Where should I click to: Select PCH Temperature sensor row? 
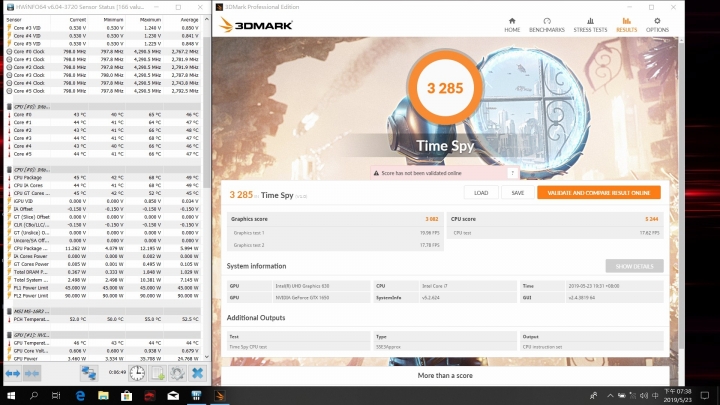click(x=102, y=319)
